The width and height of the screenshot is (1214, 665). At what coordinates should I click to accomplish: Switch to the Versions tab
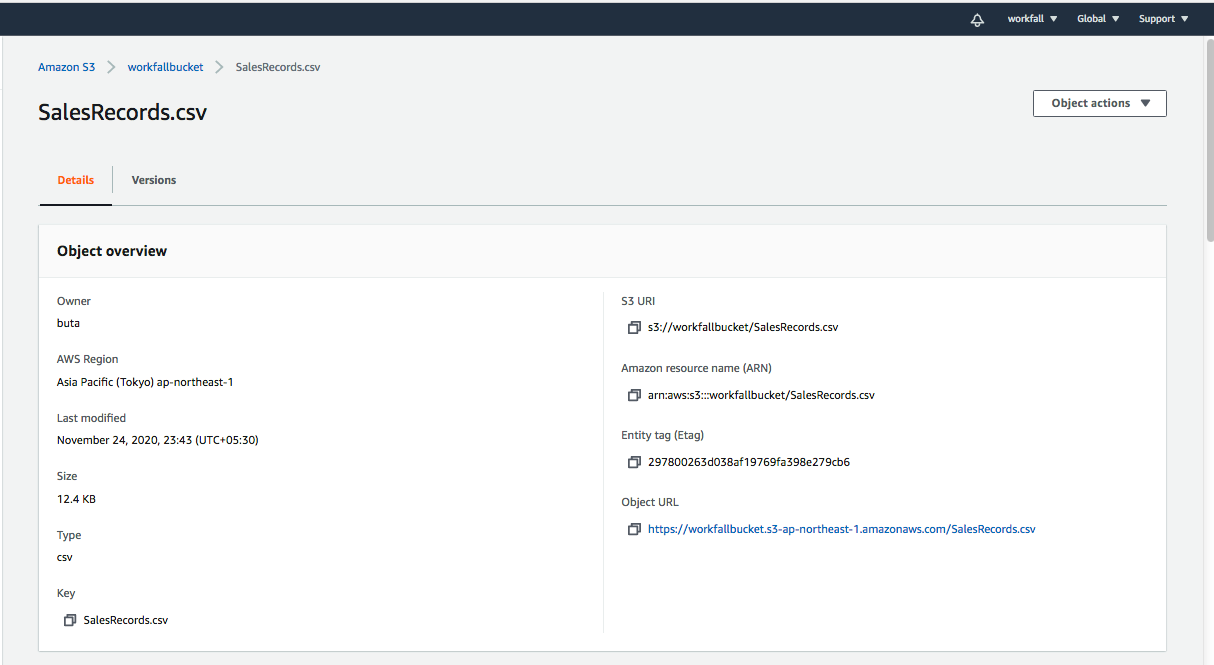[154, 180]
